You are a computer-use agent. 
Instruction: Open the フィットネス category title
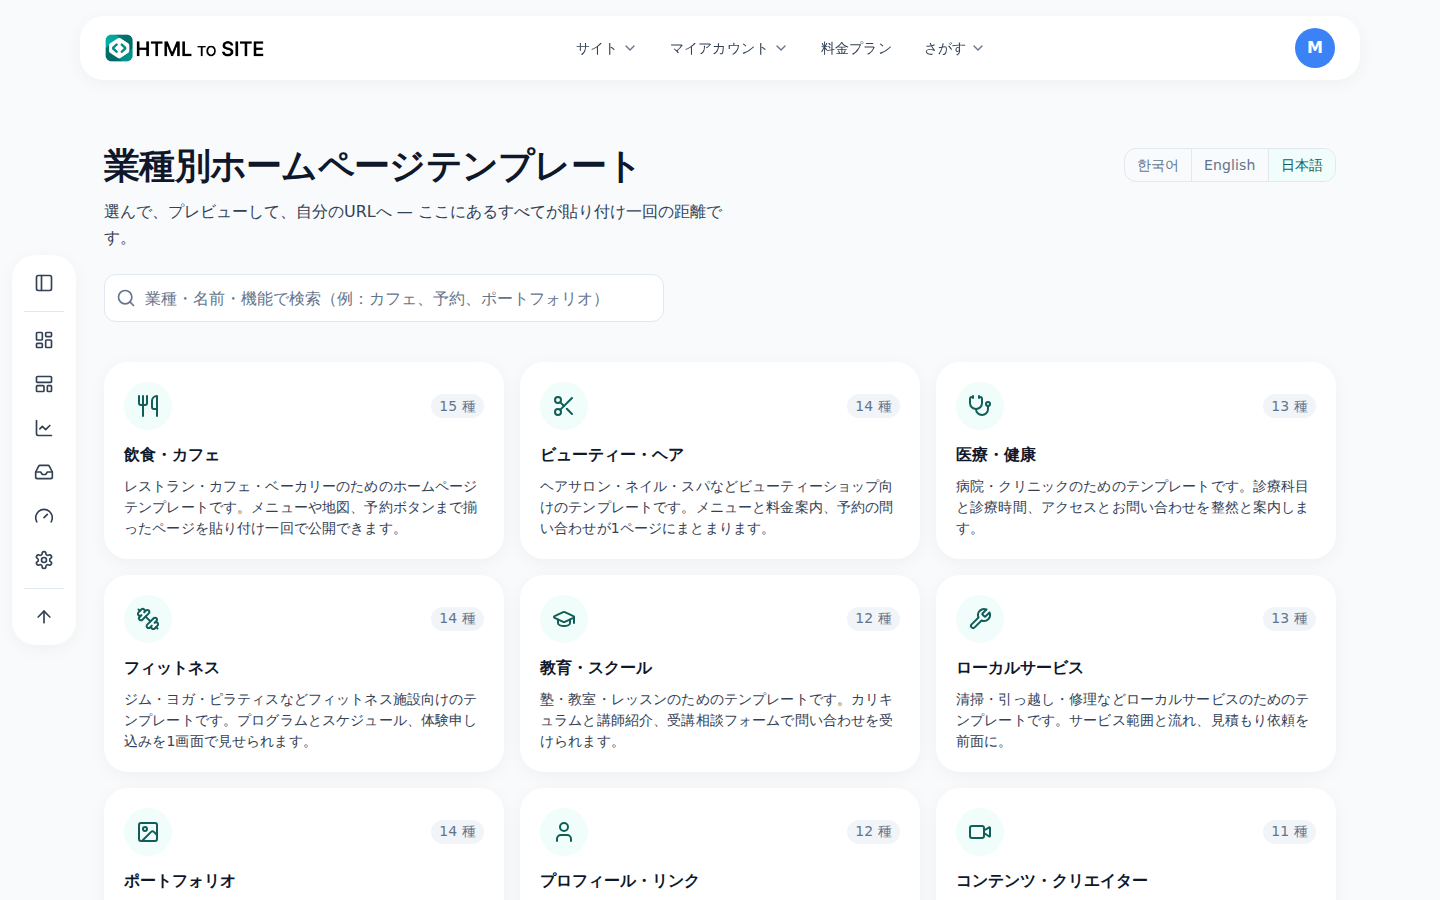point(172,668)
